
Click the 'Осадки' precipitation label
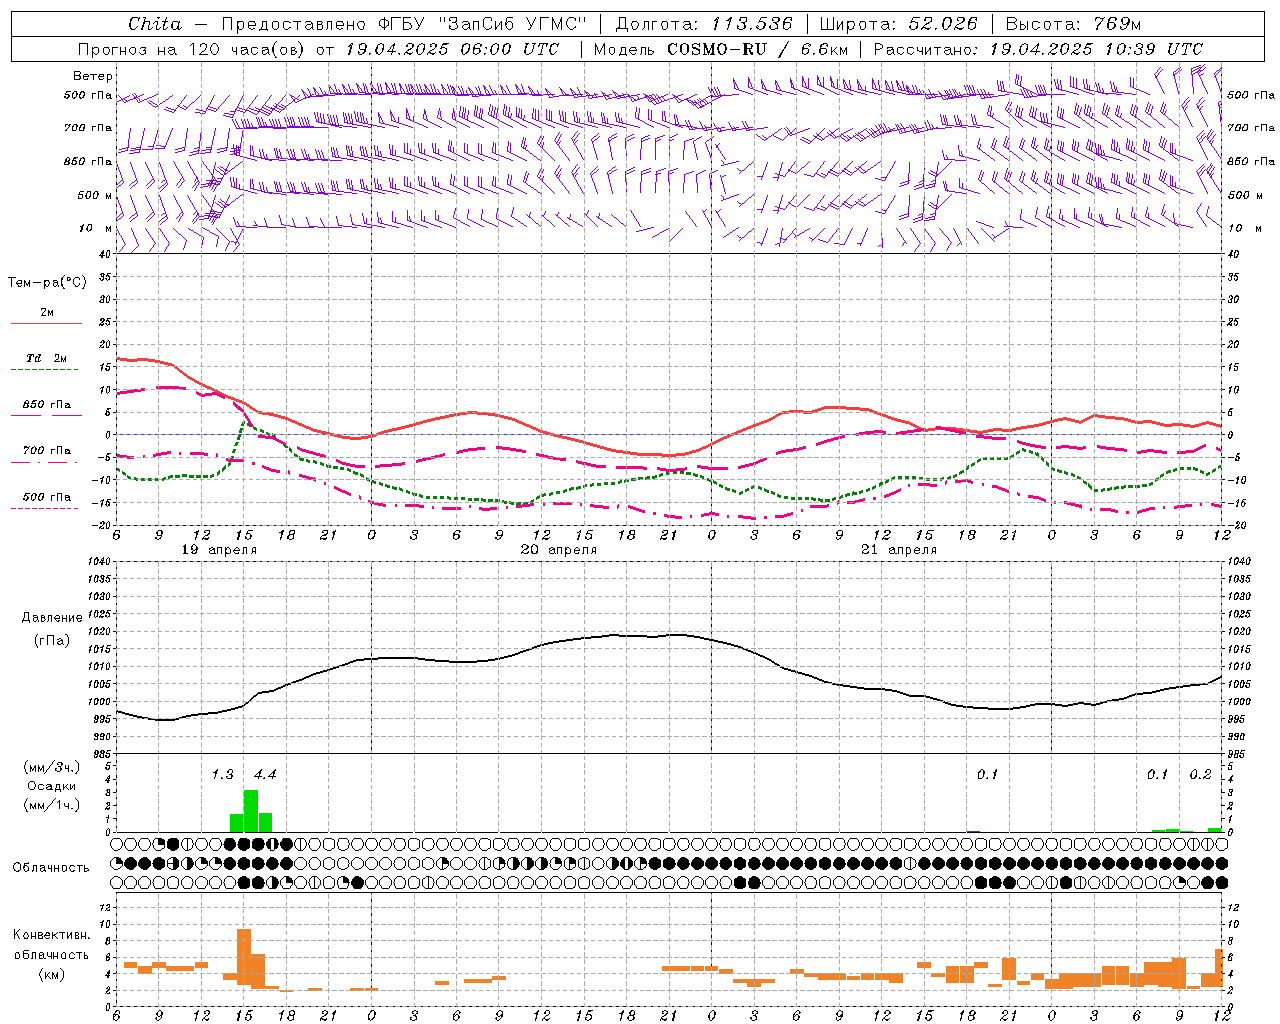(51, 786)
